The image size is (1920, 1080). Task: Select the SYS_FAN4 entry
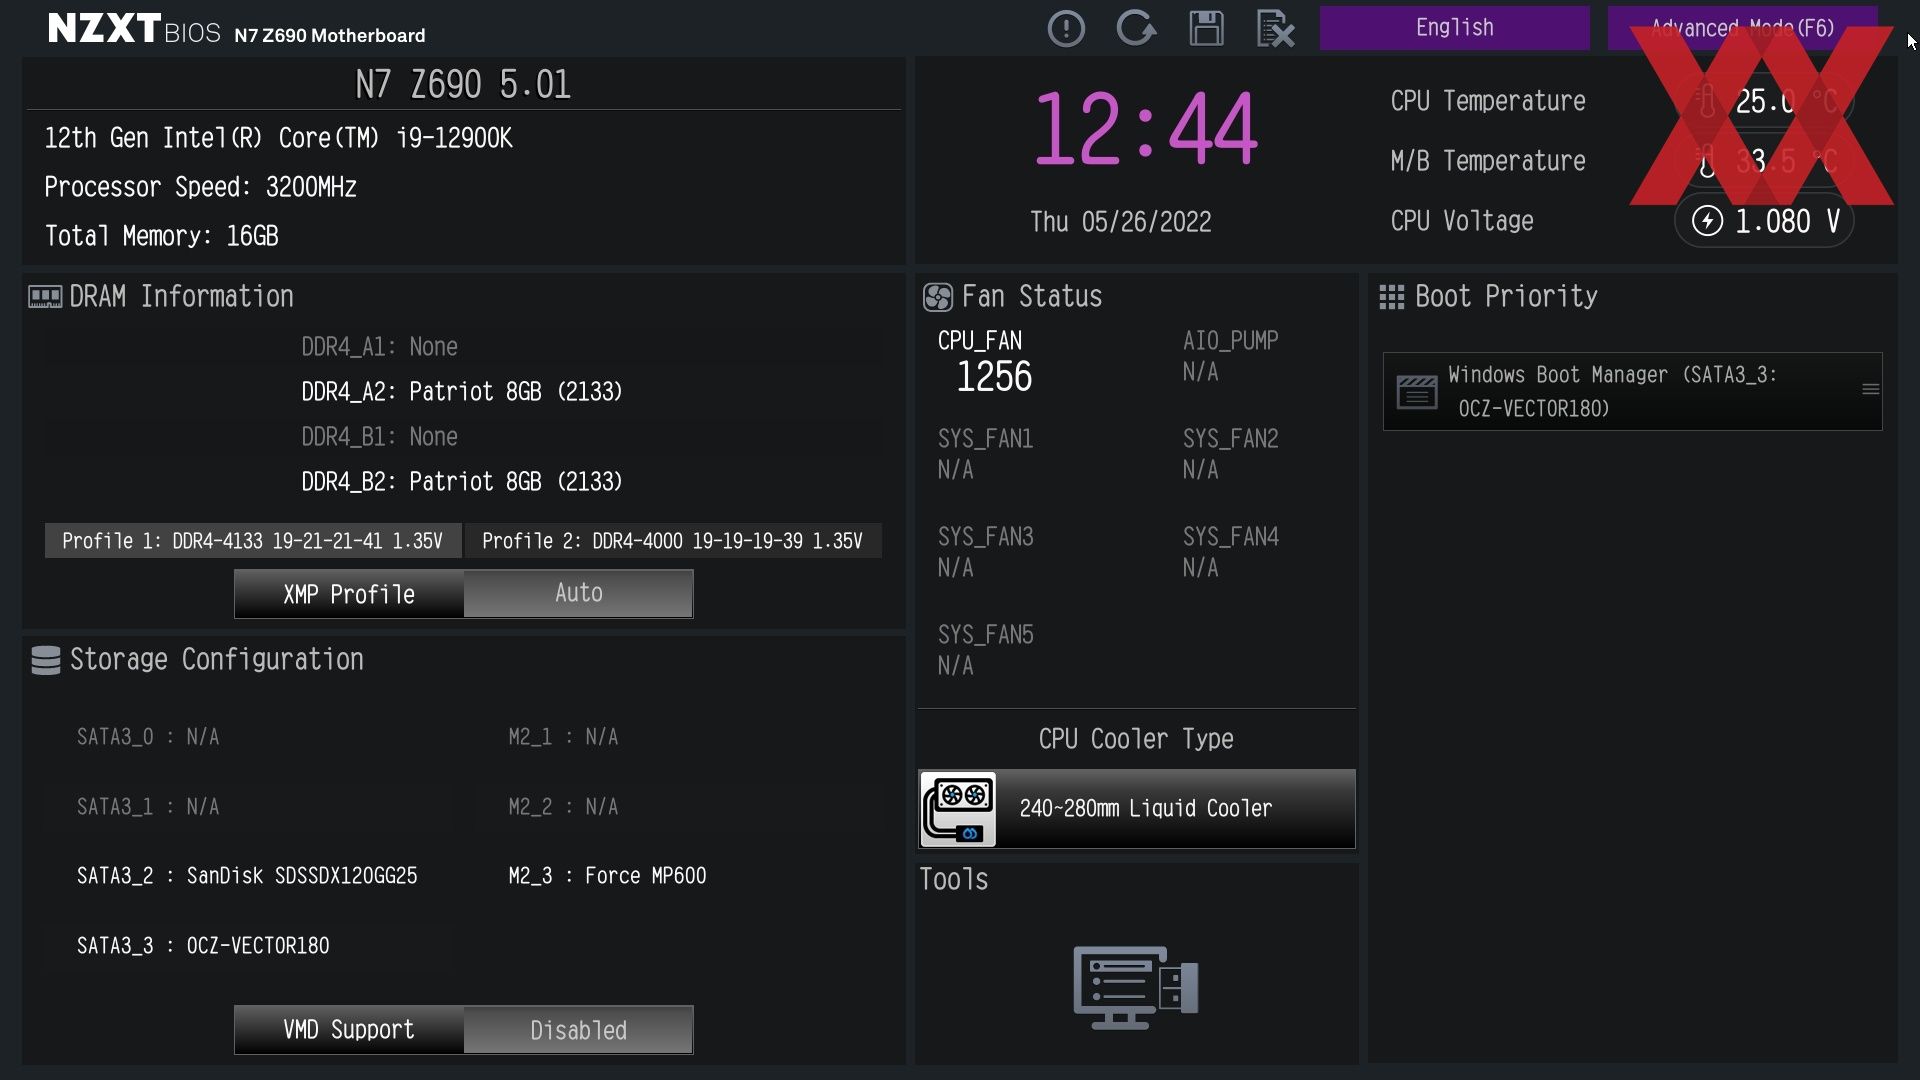[x=1230, y=552]
